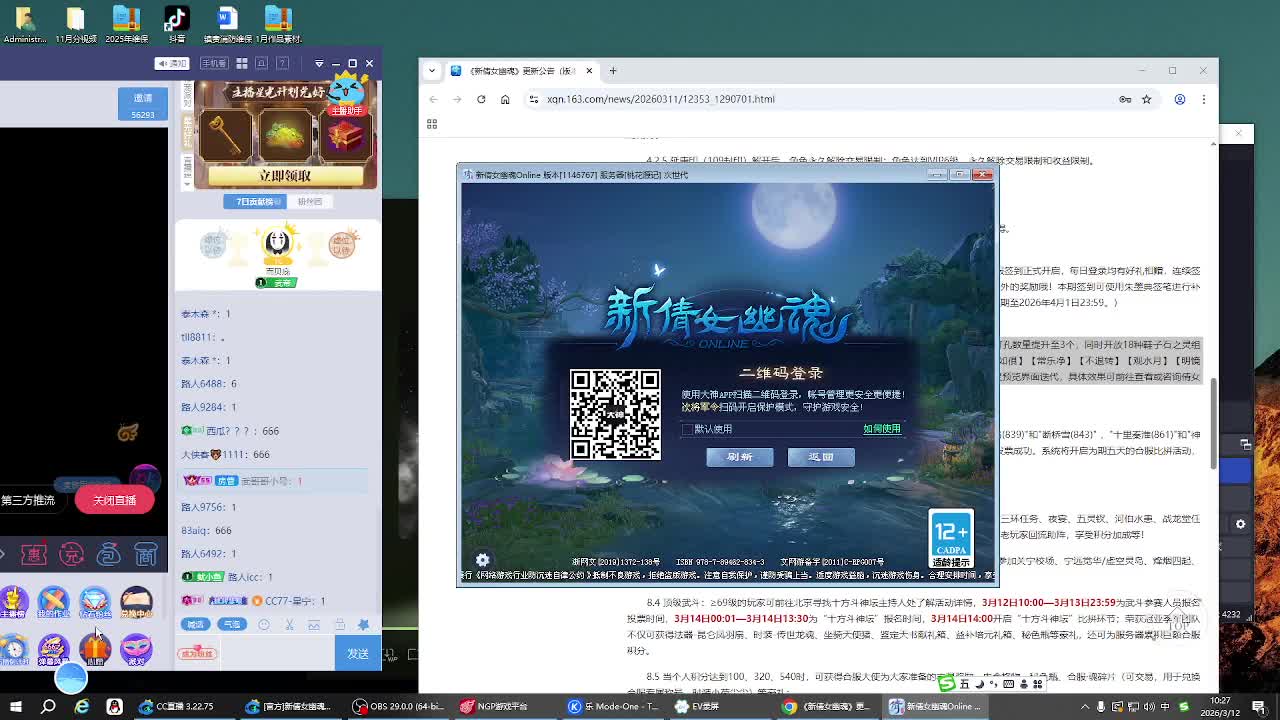Switch to the 7日贡献榜 tab
Image resolution: width=1280 pixels, height=720 pixels.
255,202
